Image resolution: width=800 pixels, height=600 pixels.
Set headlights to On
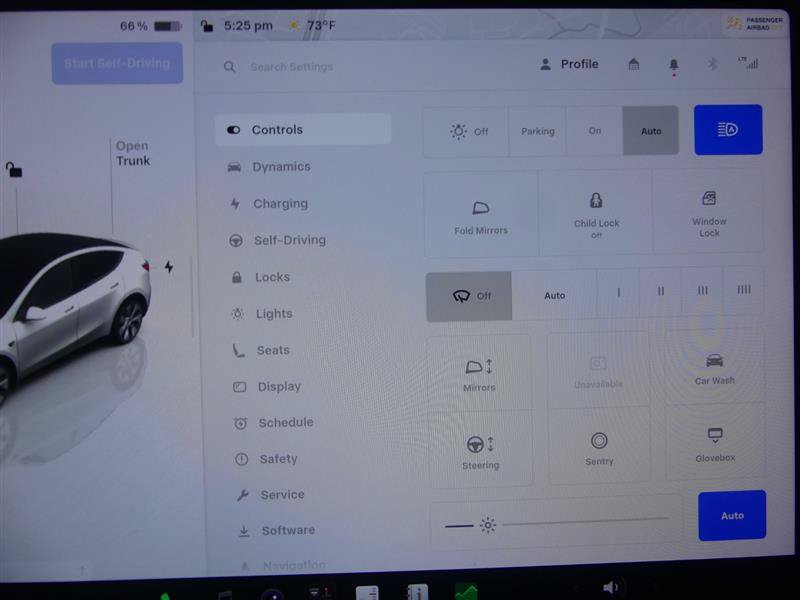[x=594, y=131]
